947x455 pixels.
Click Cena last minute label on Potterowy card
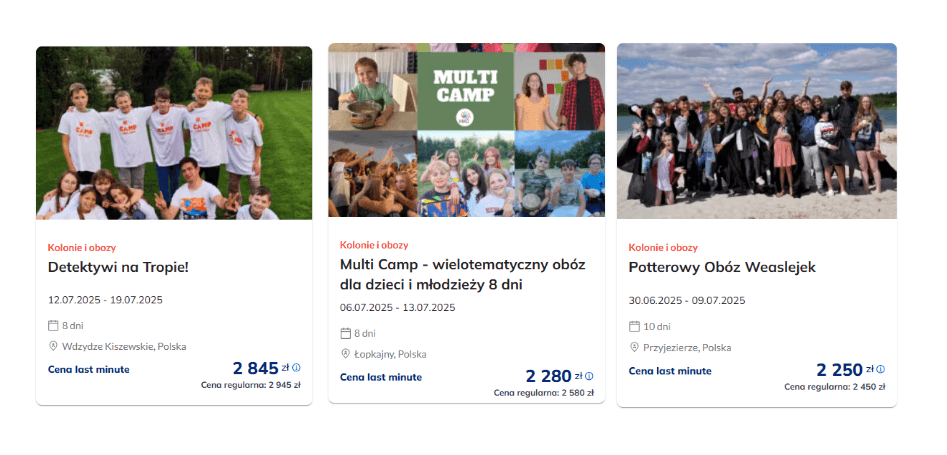[x=670, y=371]
